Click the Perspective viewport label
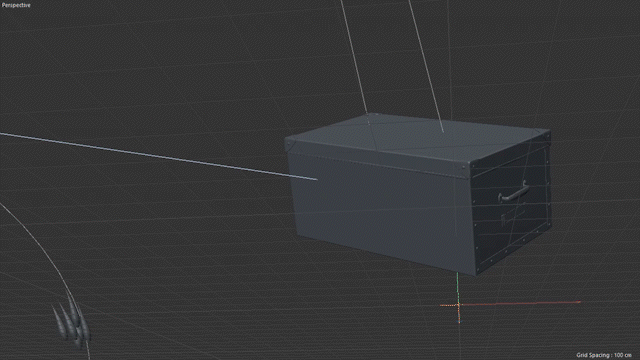The image size is (640, 360). (16, 5)
